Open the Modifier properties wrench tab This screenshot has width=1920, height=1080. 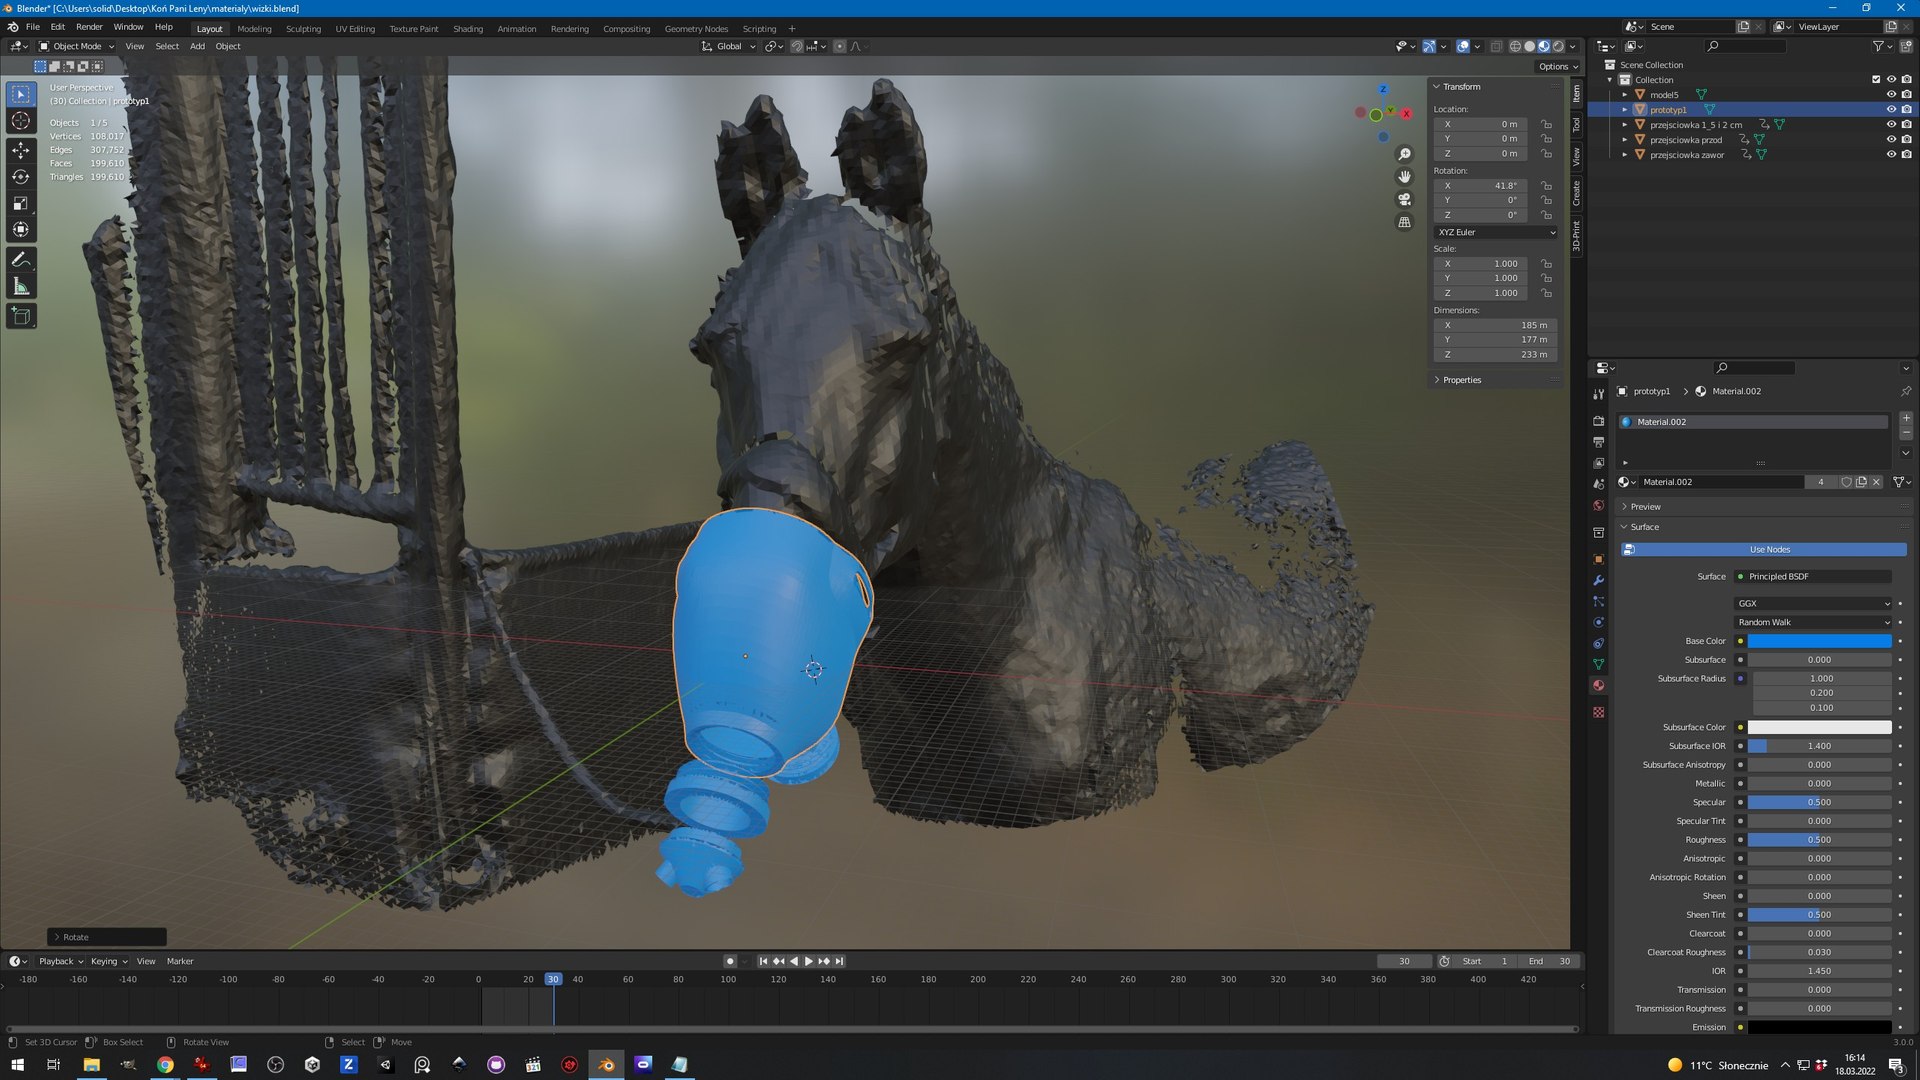tap(1598, 580)
